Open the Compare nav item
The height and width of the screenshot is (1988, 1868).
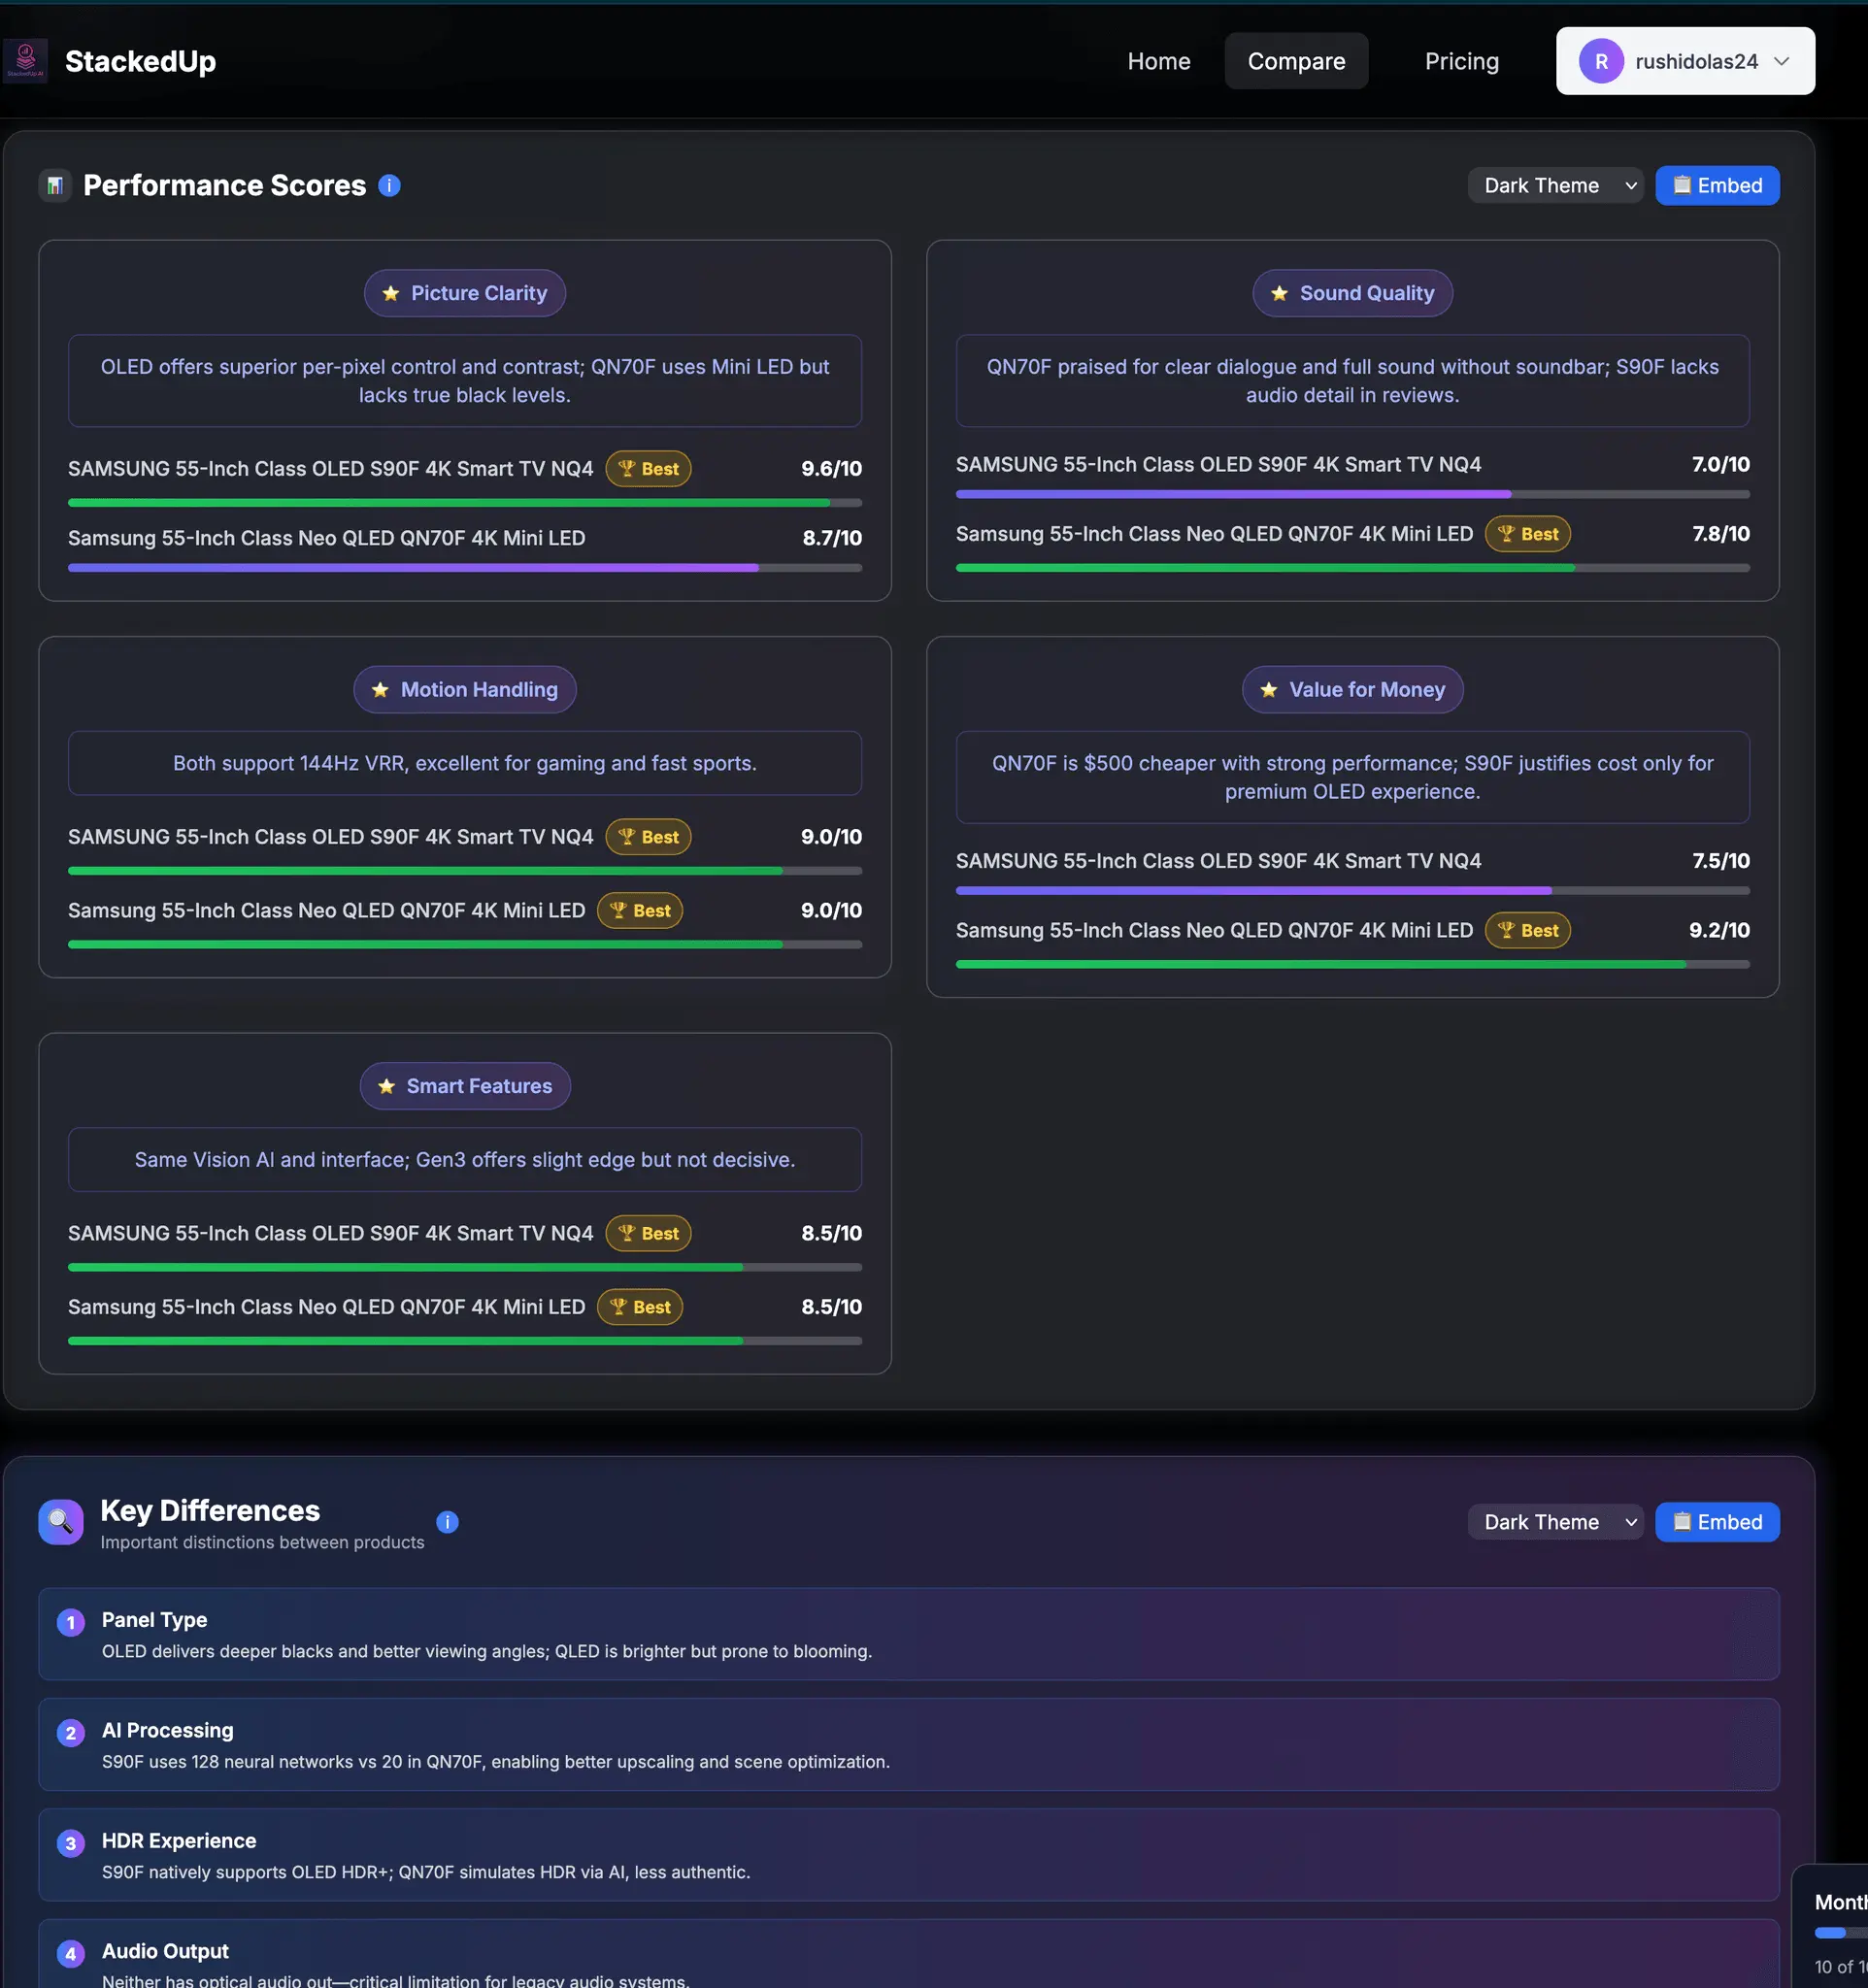point(1296,61)
